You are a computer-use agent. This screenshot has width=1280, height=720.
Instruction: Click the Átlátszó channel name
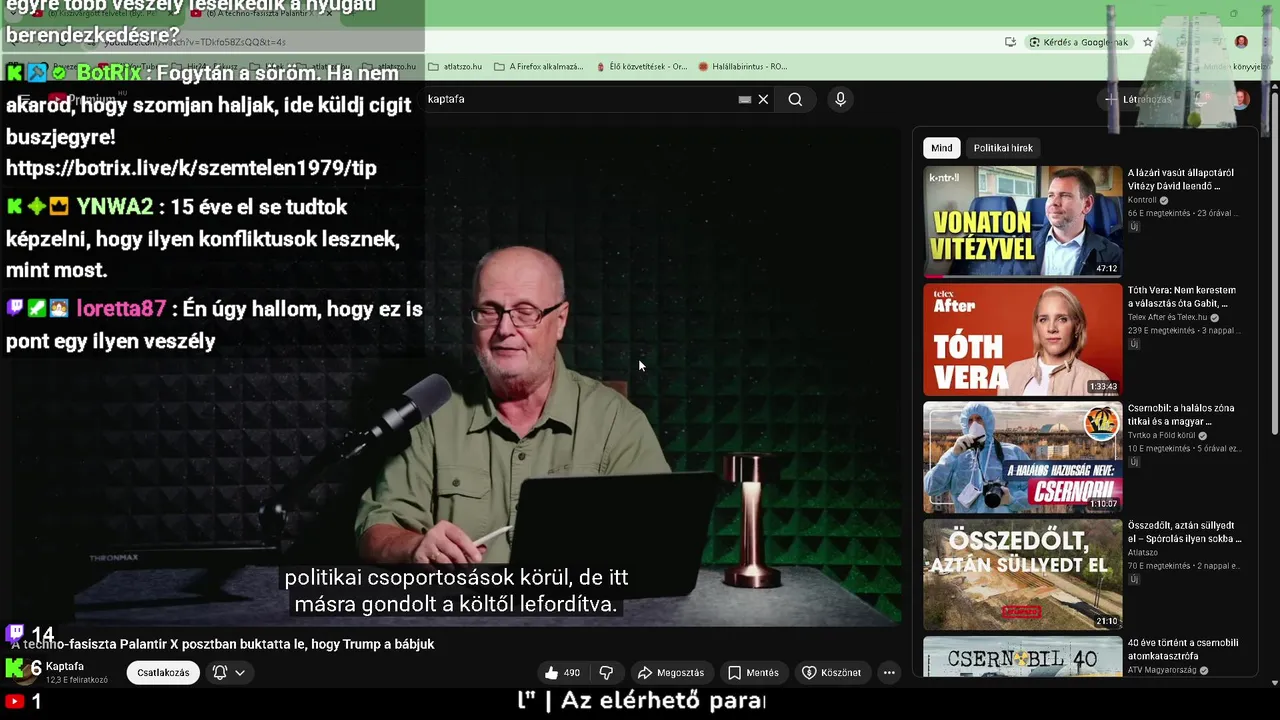[x=1143, y=553]
